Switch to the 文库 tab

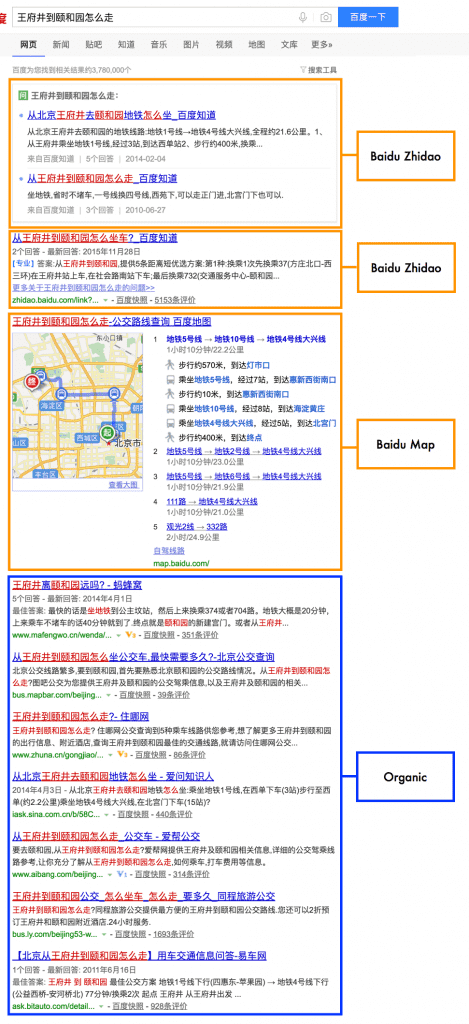289,45
